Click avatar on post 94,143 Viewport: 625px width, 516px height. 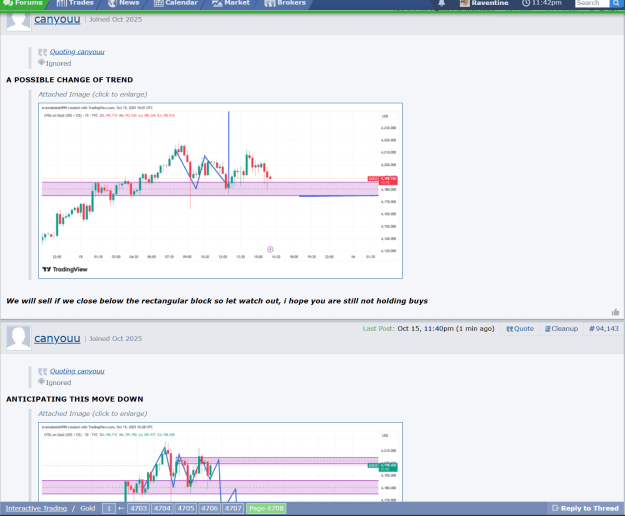click(18, 338)
